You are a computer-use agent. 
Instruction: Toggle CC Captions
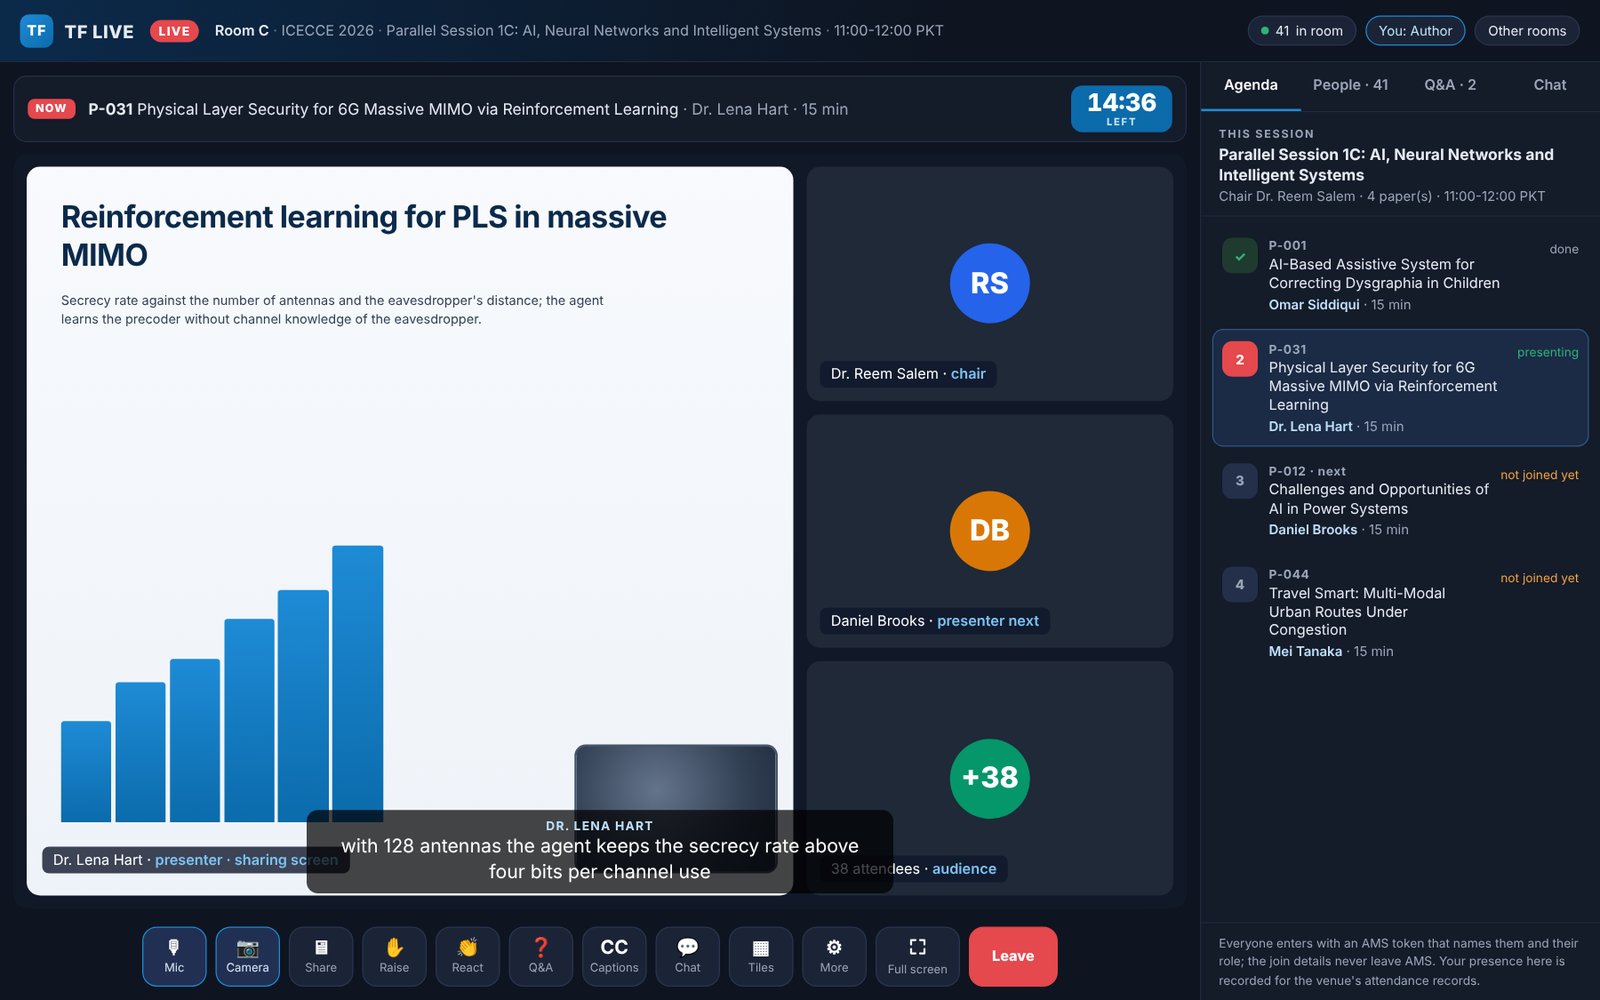[x=614, y=956]
